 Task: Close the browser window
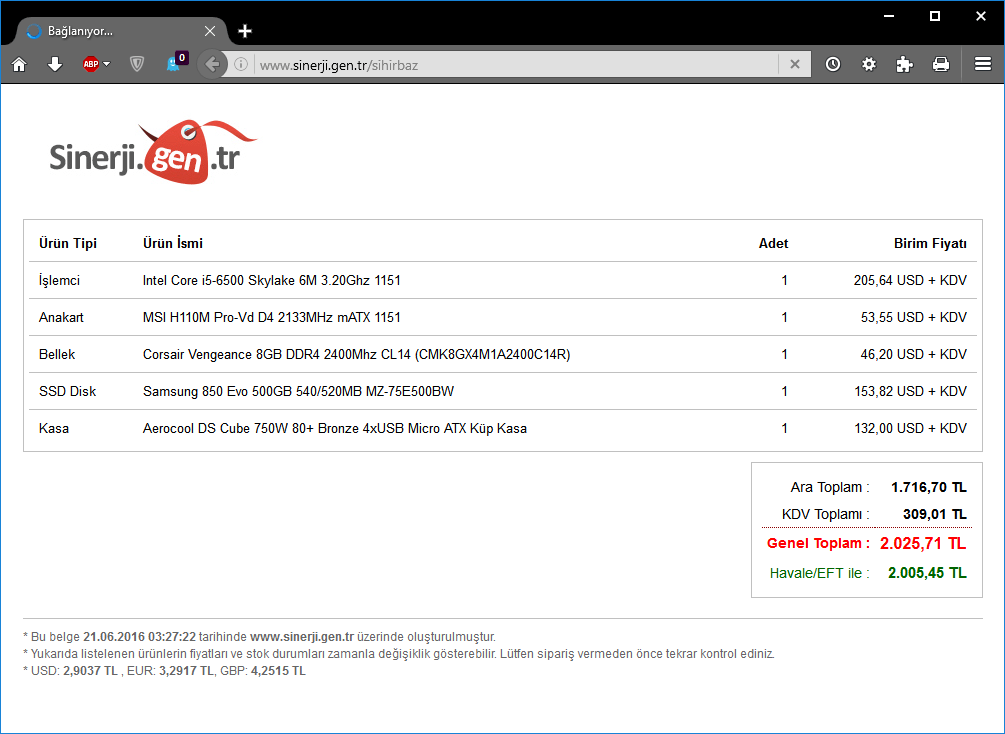pyautogui.click(x=981, y=16)
